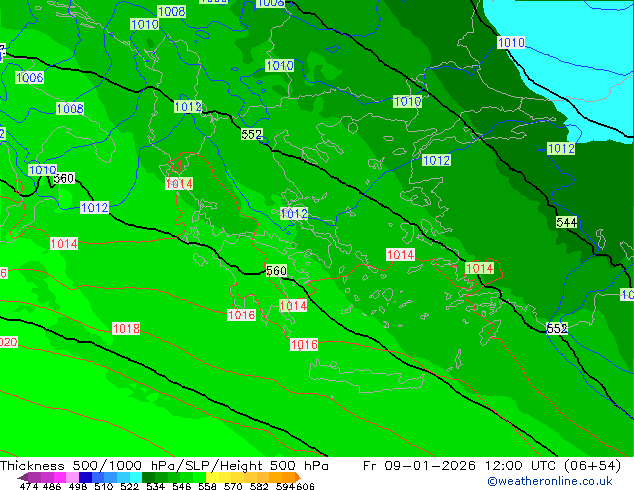Image resolution: width=634 pixels, height=490 pixels.
Task: Click the 510 legend value
Action: click(104, 486)
